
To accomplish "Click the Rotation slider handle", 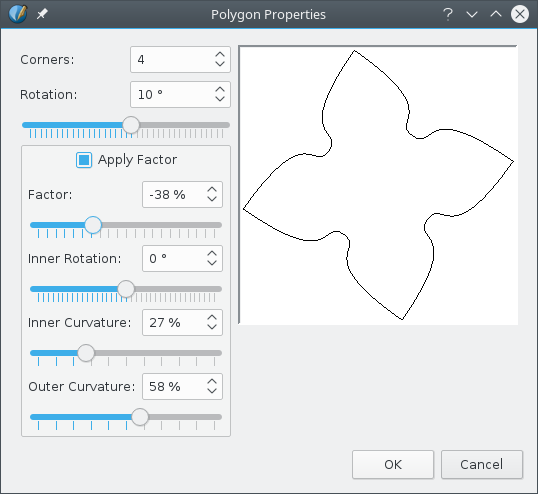I will 131,125.
